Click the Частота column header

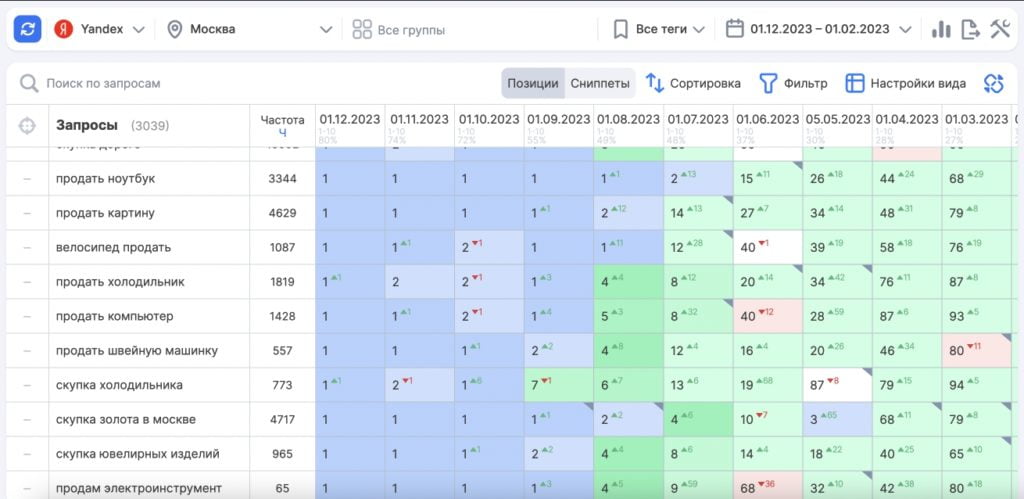coord(282,120)
